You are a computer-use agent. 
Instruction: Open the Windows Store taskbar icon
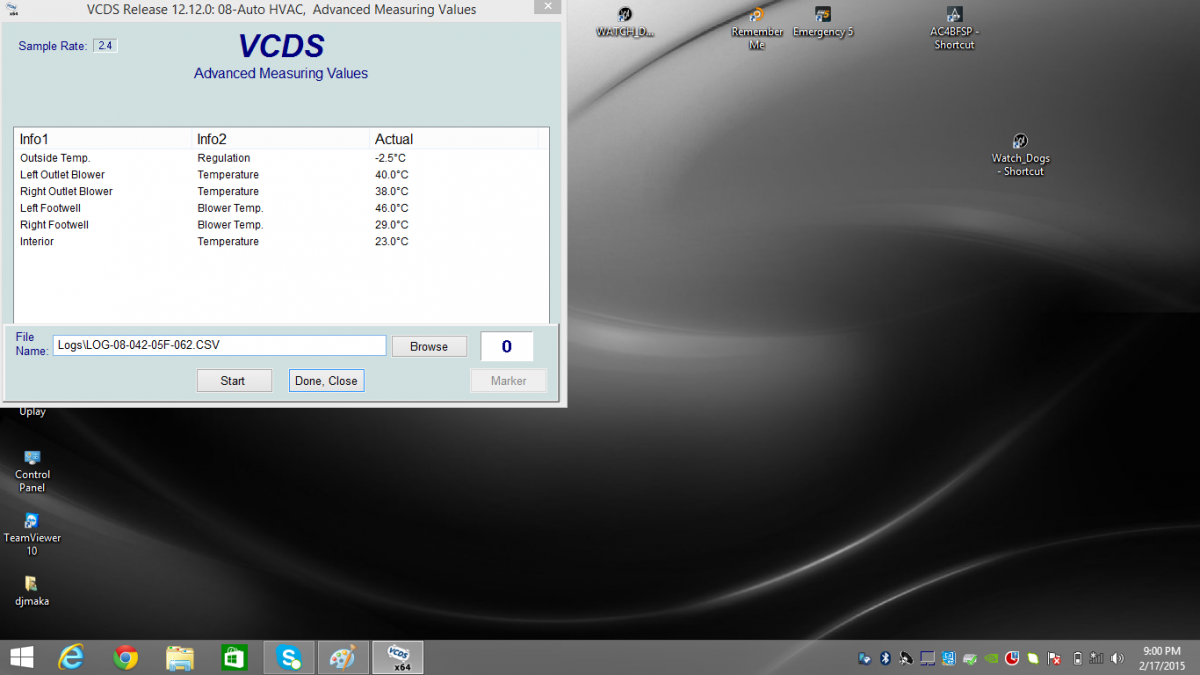tap(235, 657)
